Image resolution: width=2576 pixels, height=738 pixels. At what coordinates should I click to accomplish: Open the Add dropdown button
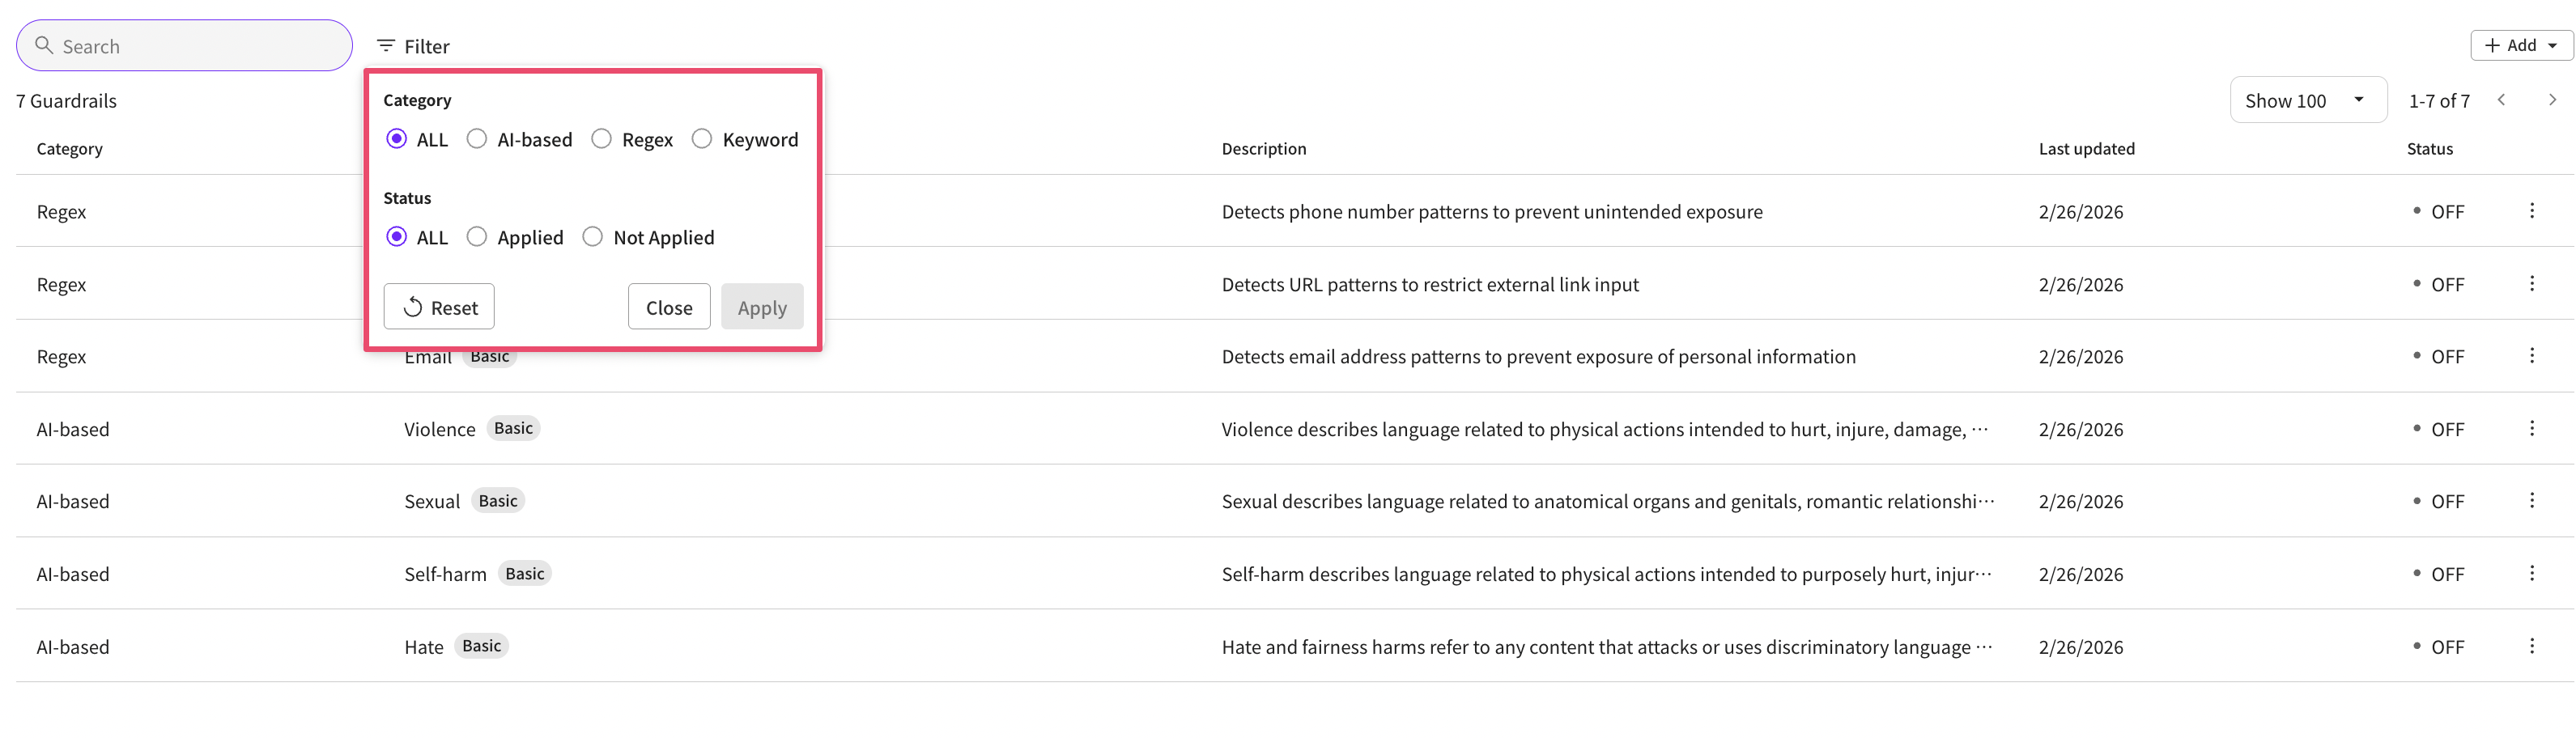[2520, 46]
